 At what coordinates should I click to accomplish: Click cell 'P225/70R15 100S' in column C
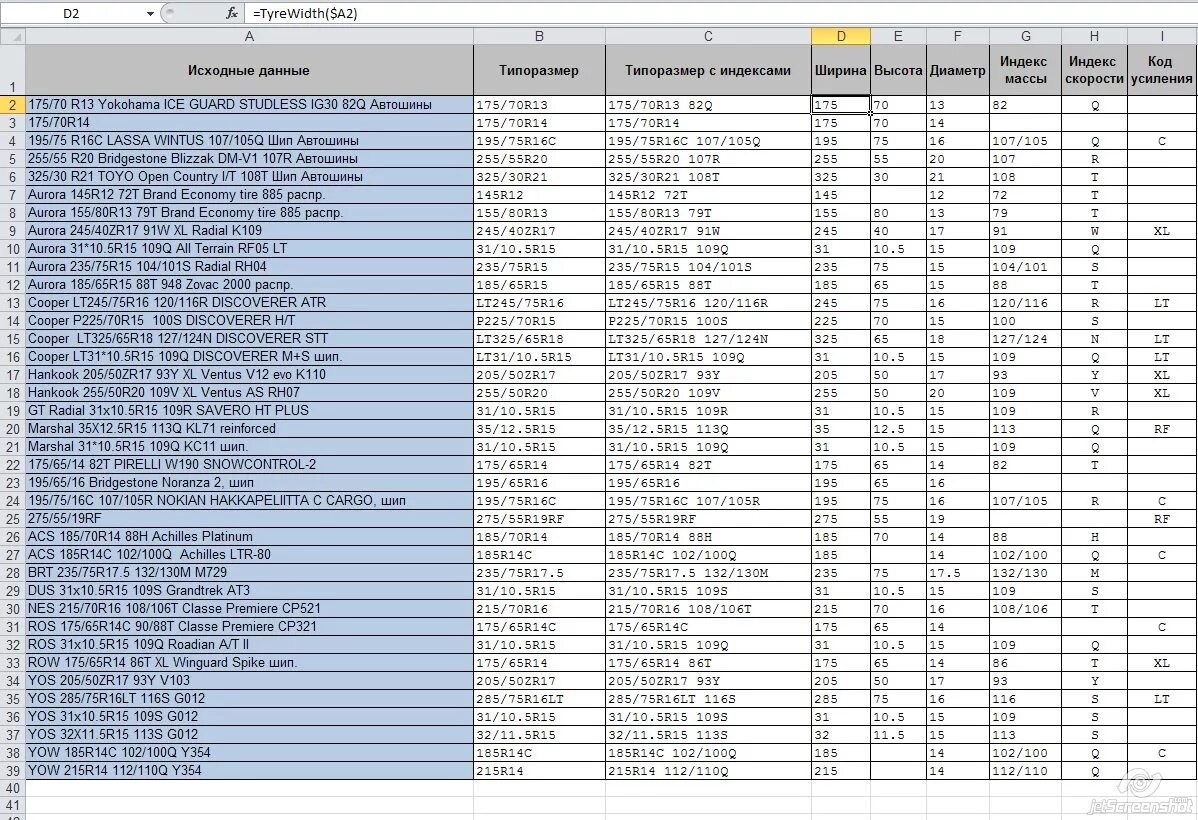(x=708, y=321)
